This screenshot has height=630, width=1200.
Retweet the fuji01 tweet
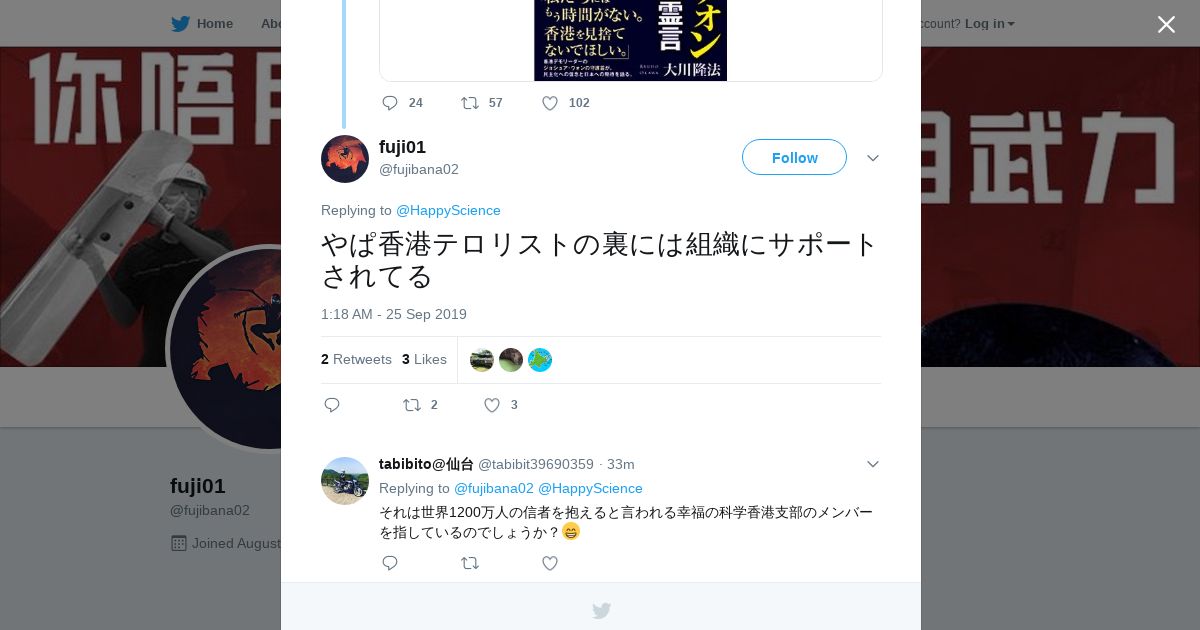(x=420, y=405)
